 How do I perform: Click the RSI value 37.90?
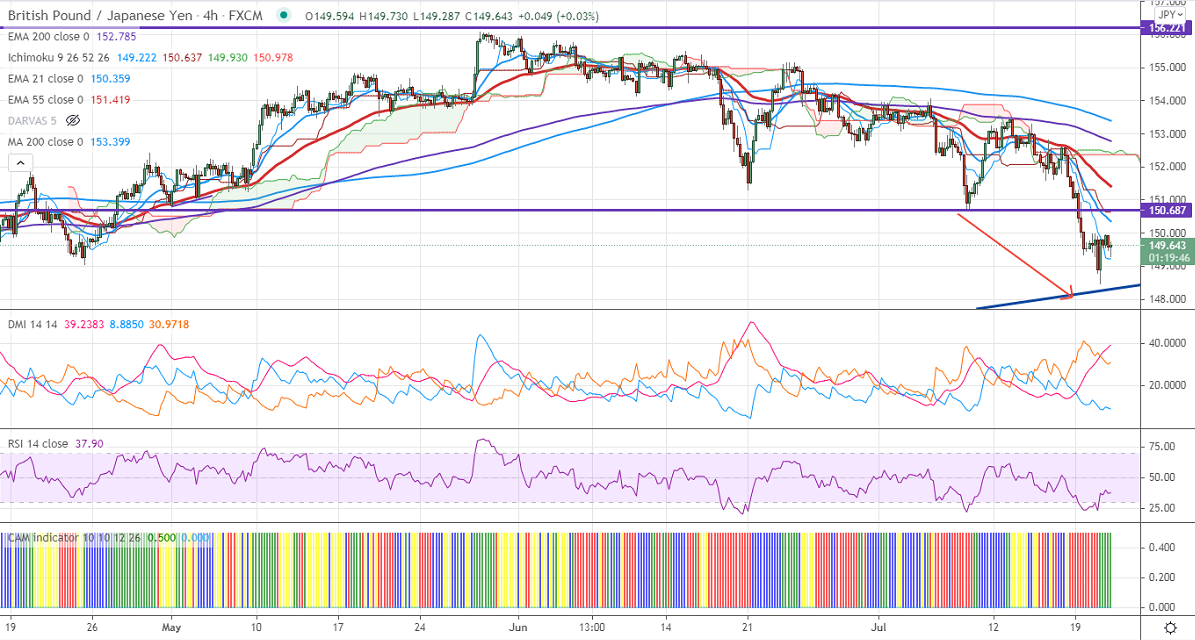point(89,443)
